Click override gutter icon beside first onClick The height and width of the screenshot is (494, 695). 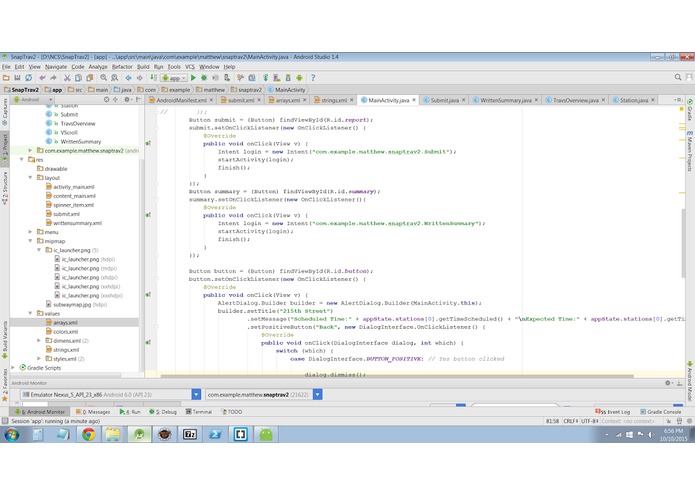148,143
